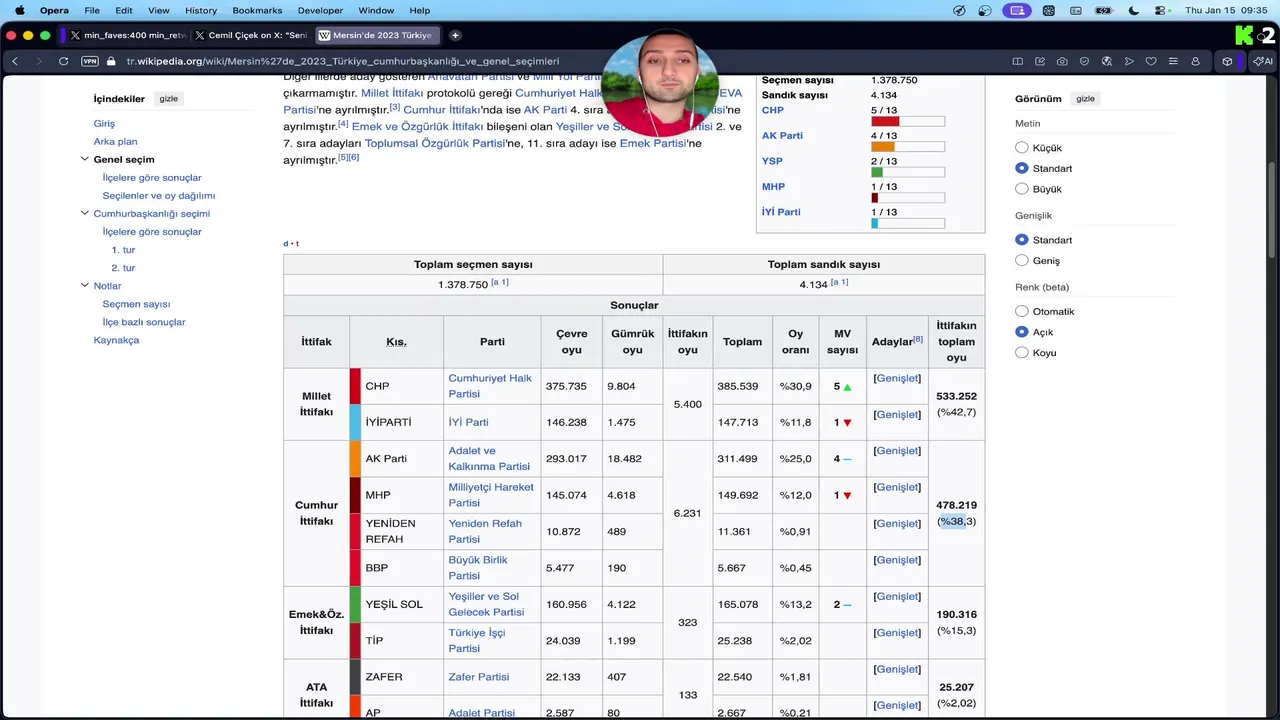Click the send paper-plane icon in toolbar
Image resolution: width=1280 pixels, height=720 pixels.
pos(1129,61)
